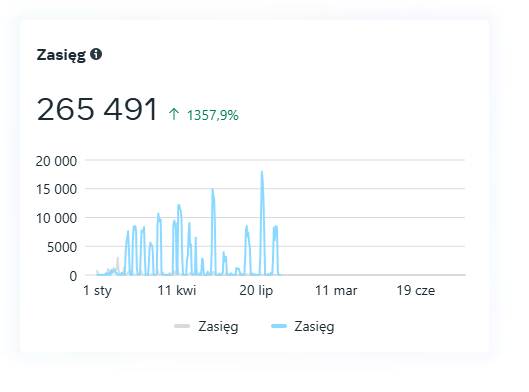This screenshot has height=392, width=529.
Task: Click the 11 kwi x-axis date label
Action: (x=177, y=290)
